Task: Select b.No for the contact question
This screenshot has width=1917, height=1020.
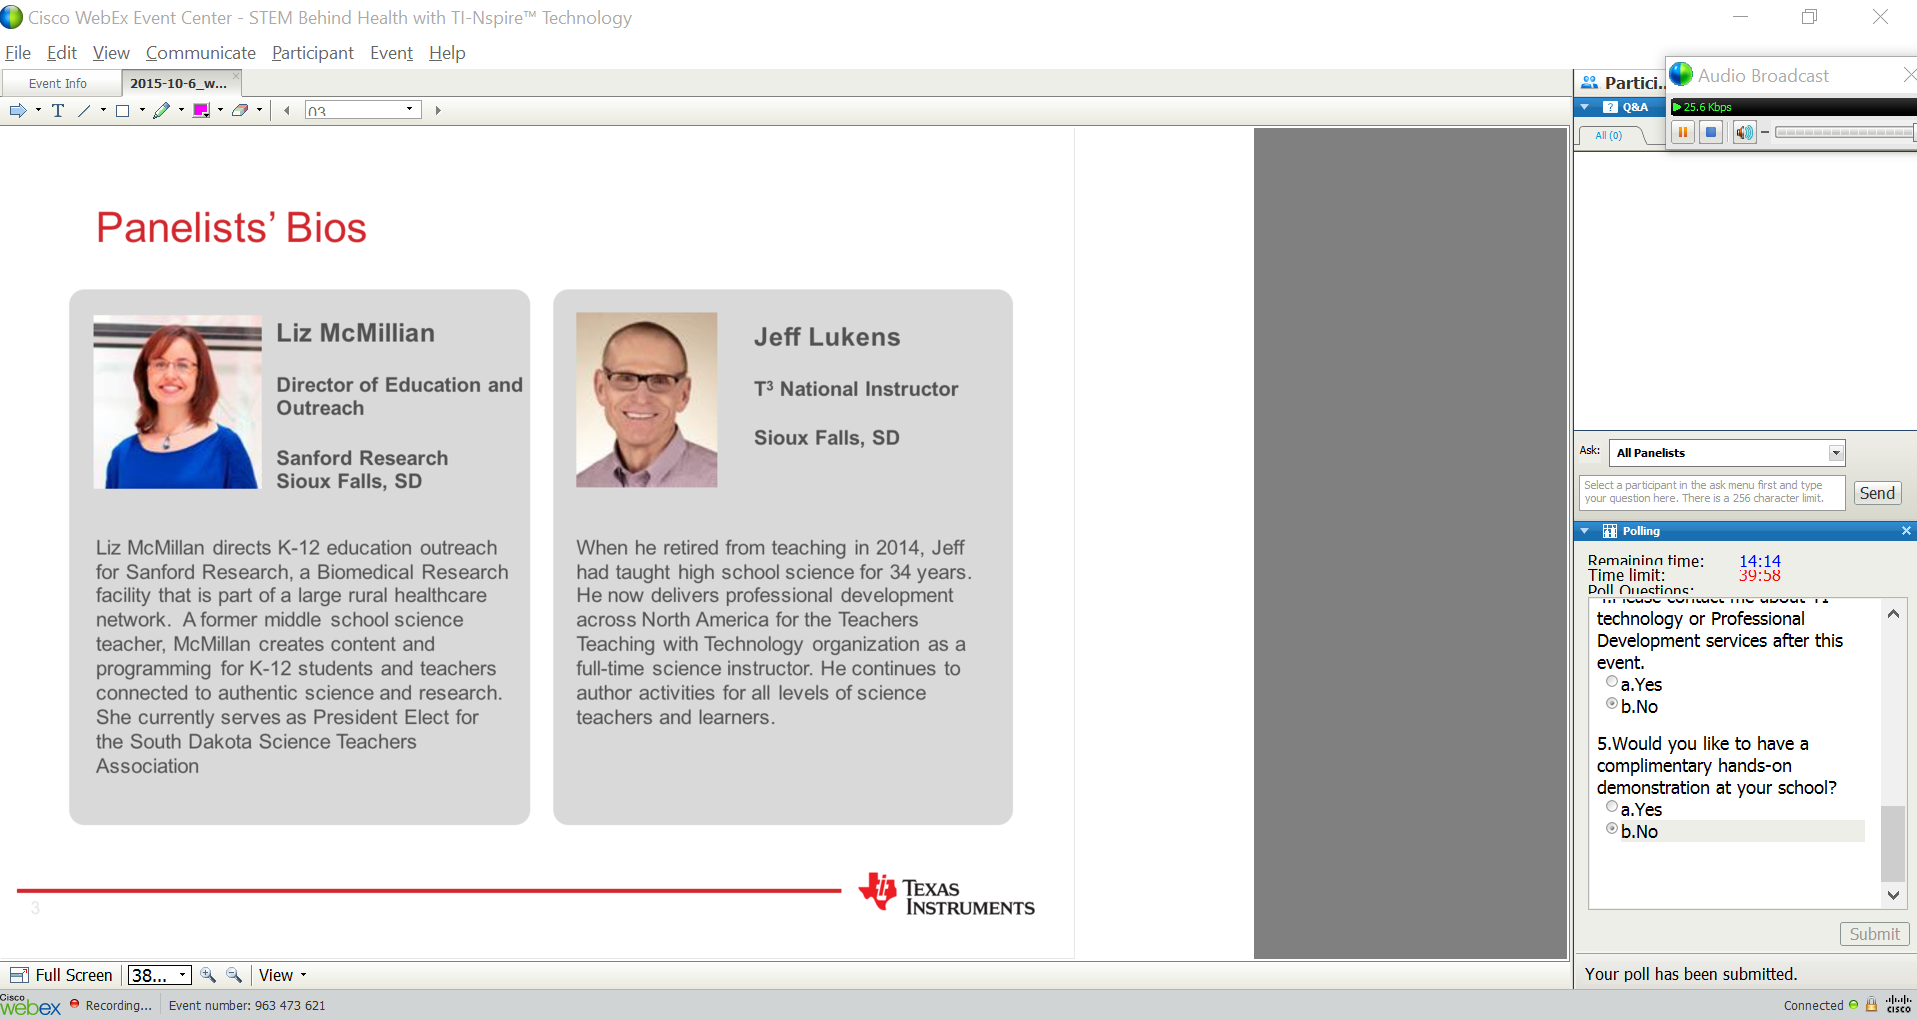Action: (x=1612, y=704)
